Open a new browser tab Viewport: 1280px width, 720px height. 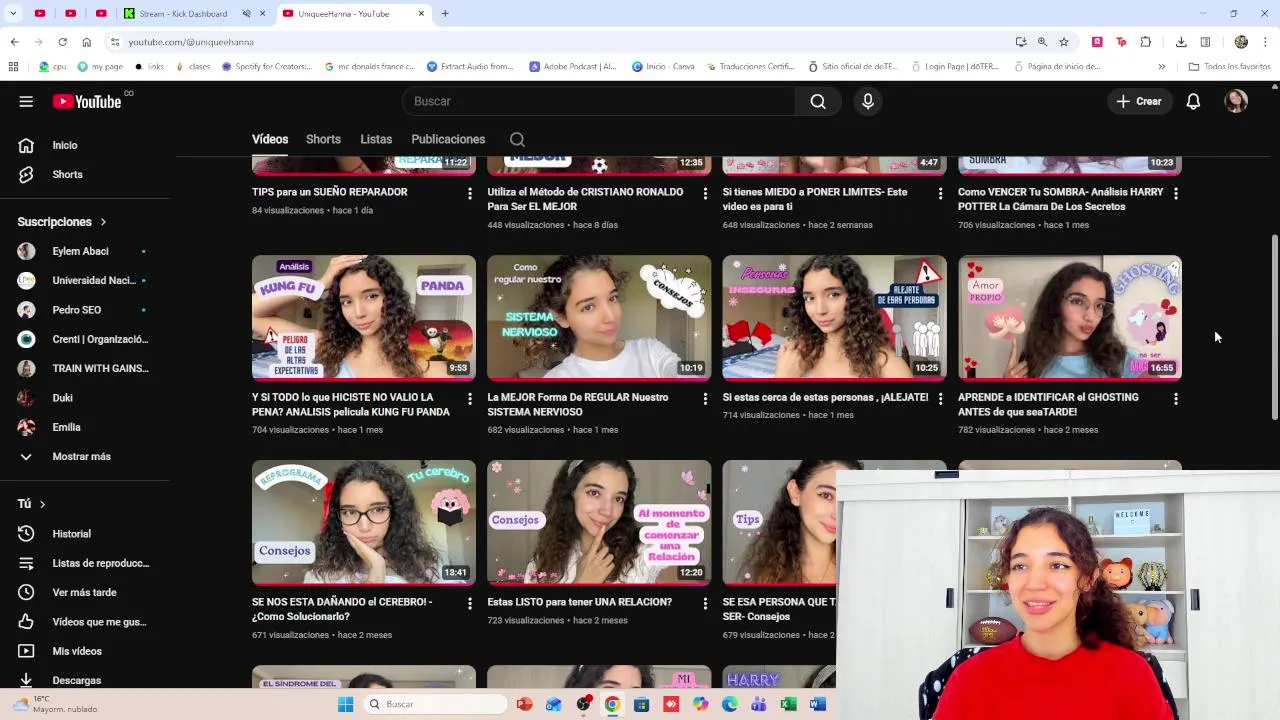[x=445, y=14]
